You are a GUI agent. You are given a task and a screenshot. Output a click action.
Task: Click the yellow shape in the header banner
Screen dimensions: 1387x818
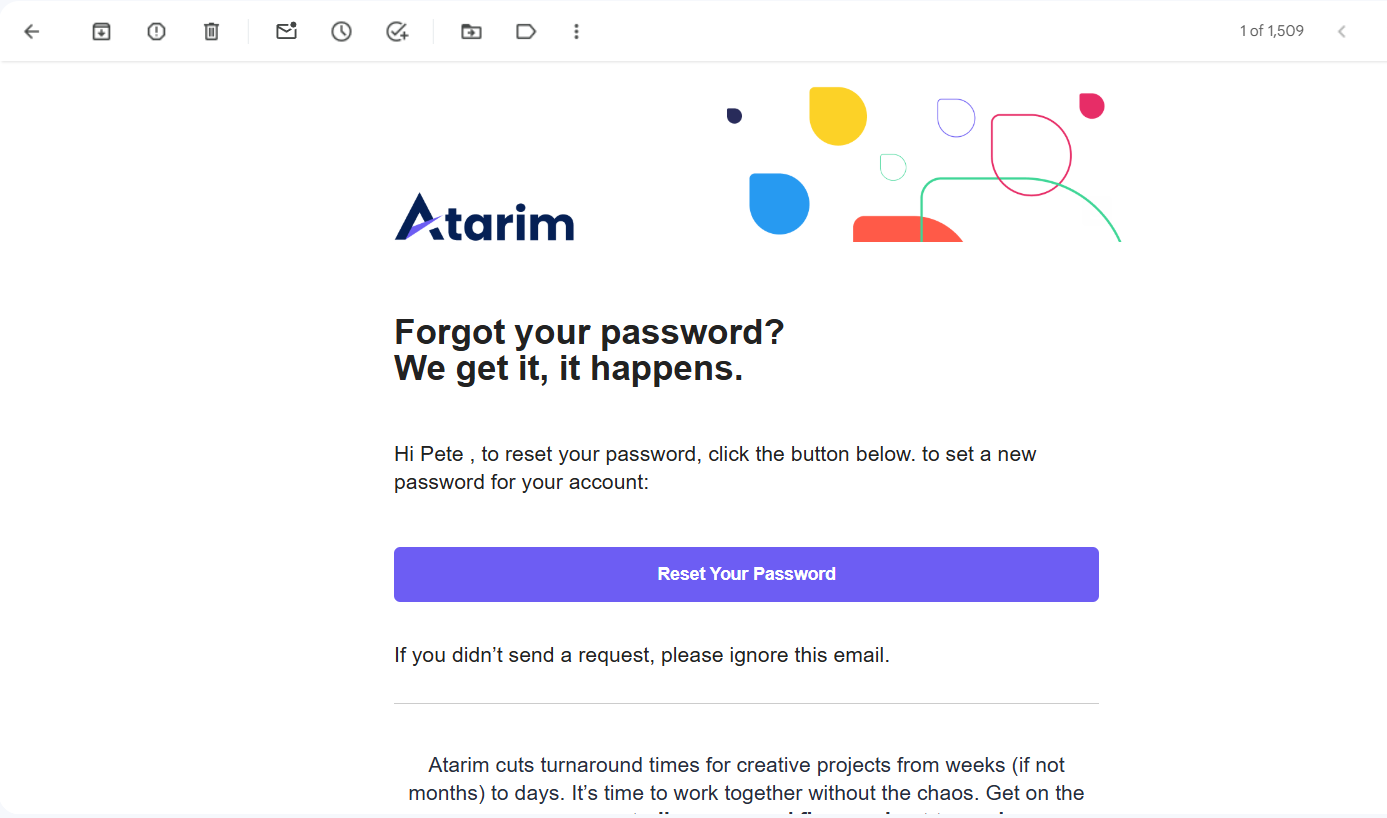pyautogui.click(x=837, y=116)
